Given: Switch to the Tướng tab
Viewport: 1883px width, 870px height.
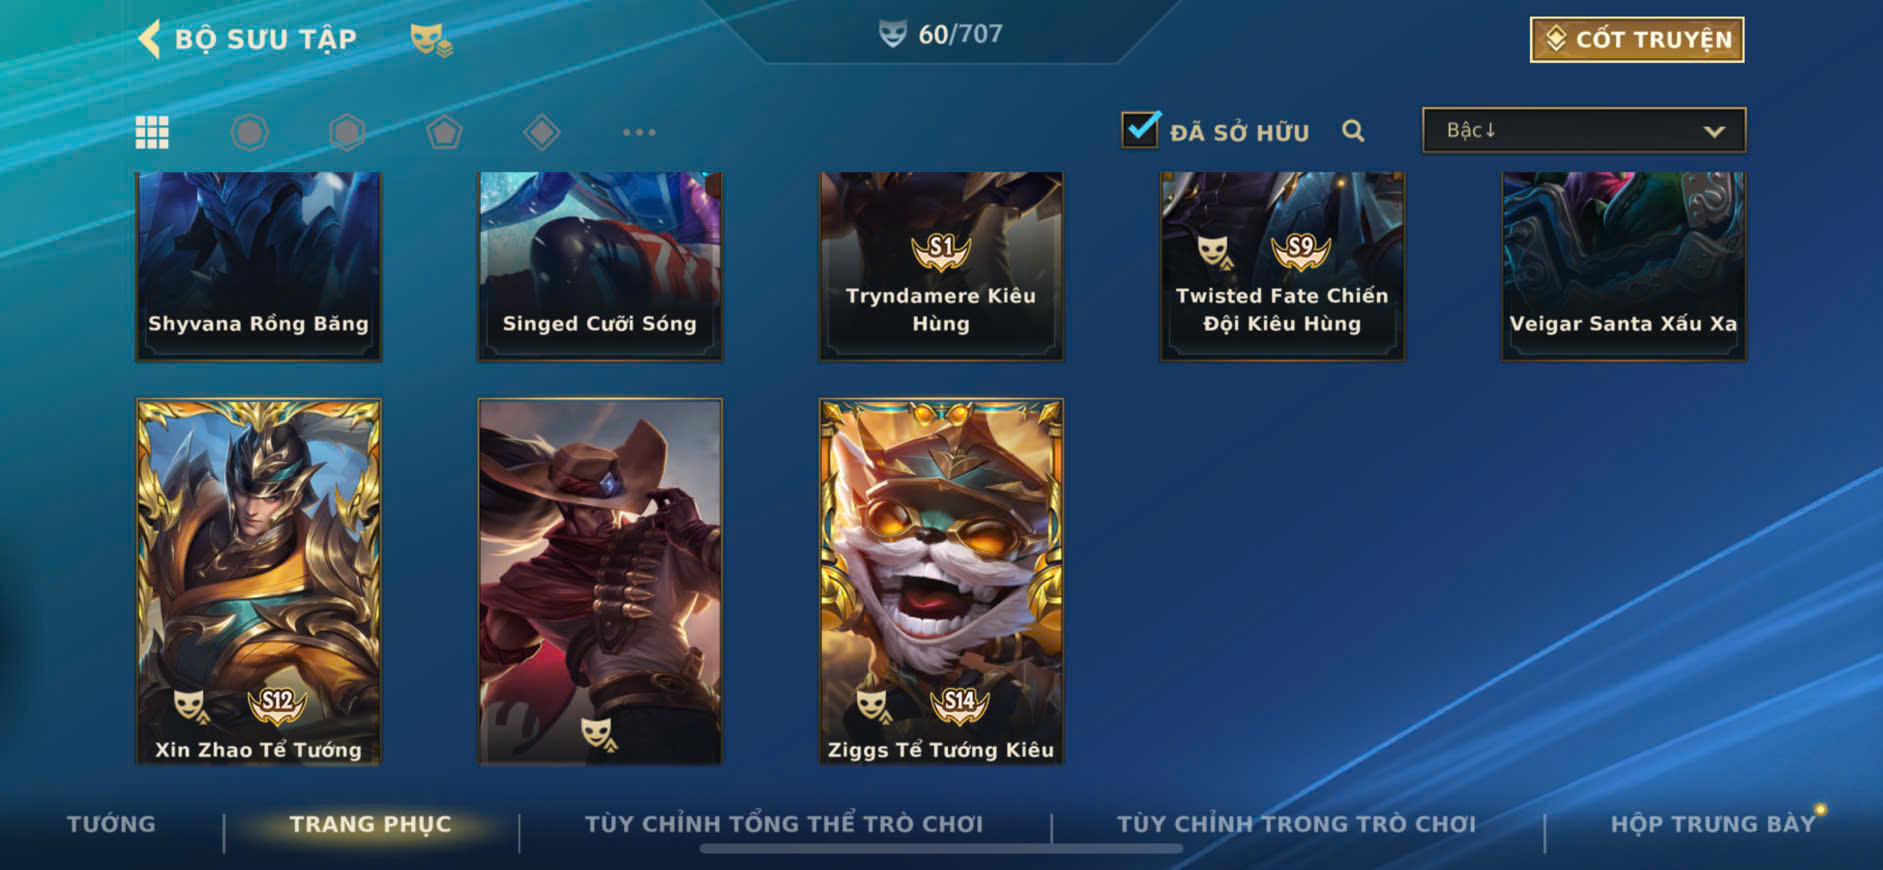Looking at the screenshot, I should pos(111,824).
